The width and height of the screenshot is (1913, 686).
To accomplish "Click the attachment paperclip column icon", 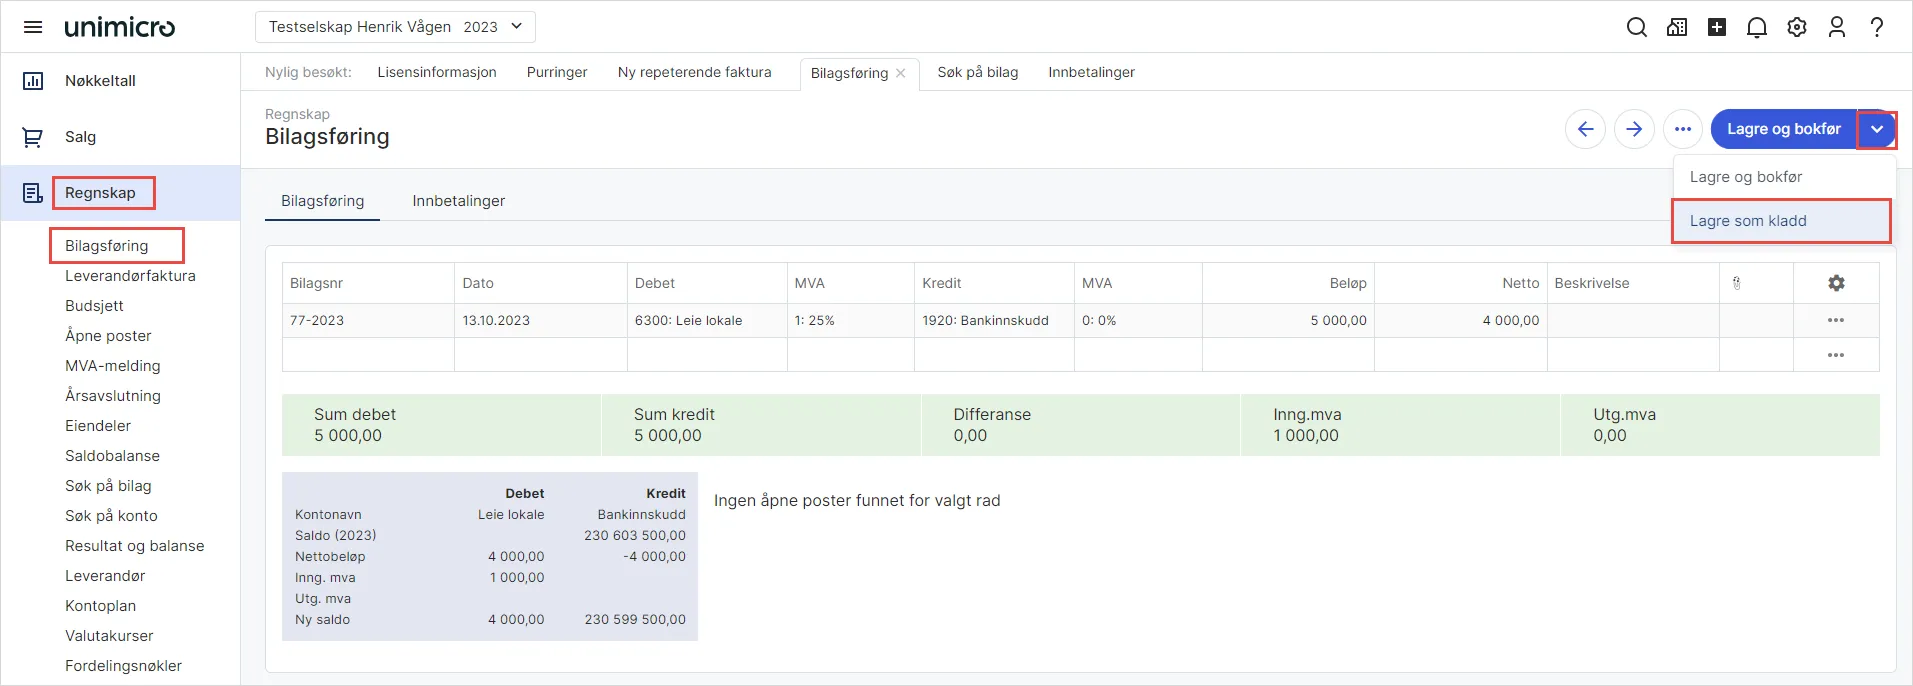I will (x=1737, y=283).
